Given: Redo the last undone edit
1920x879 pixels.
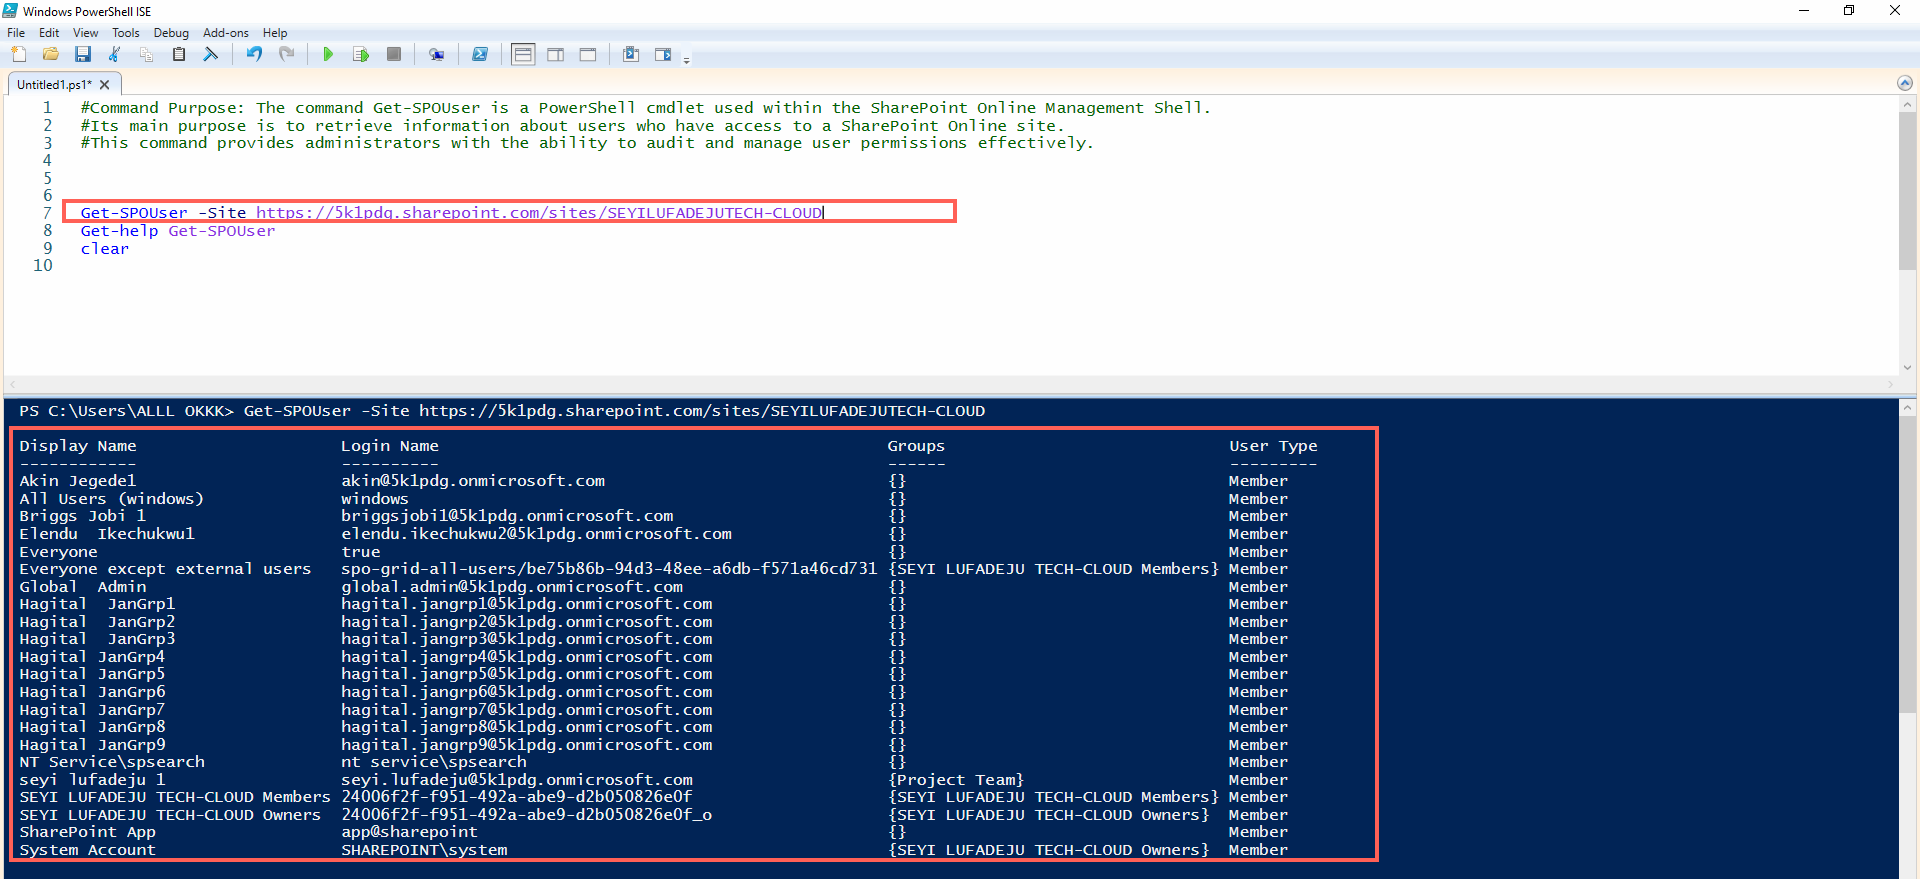Looking at the screenshot, I should pyautogui.click(x=287, y=54).
